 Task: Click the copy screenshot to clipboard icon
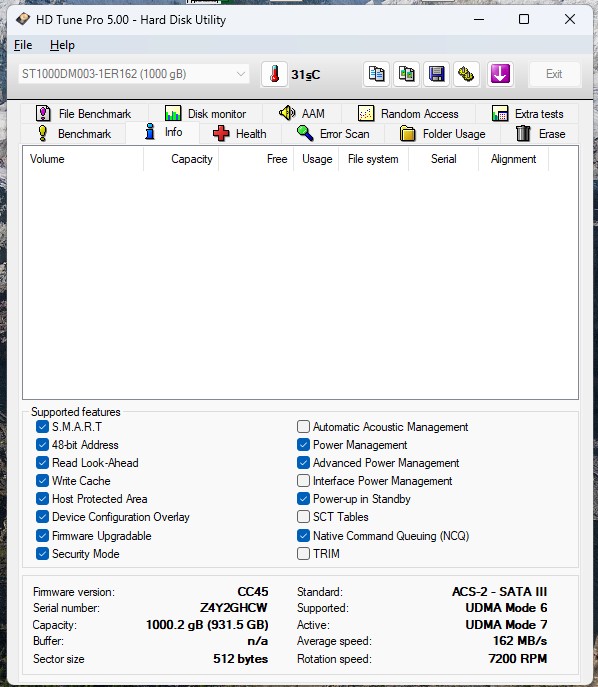click(406, 74)
